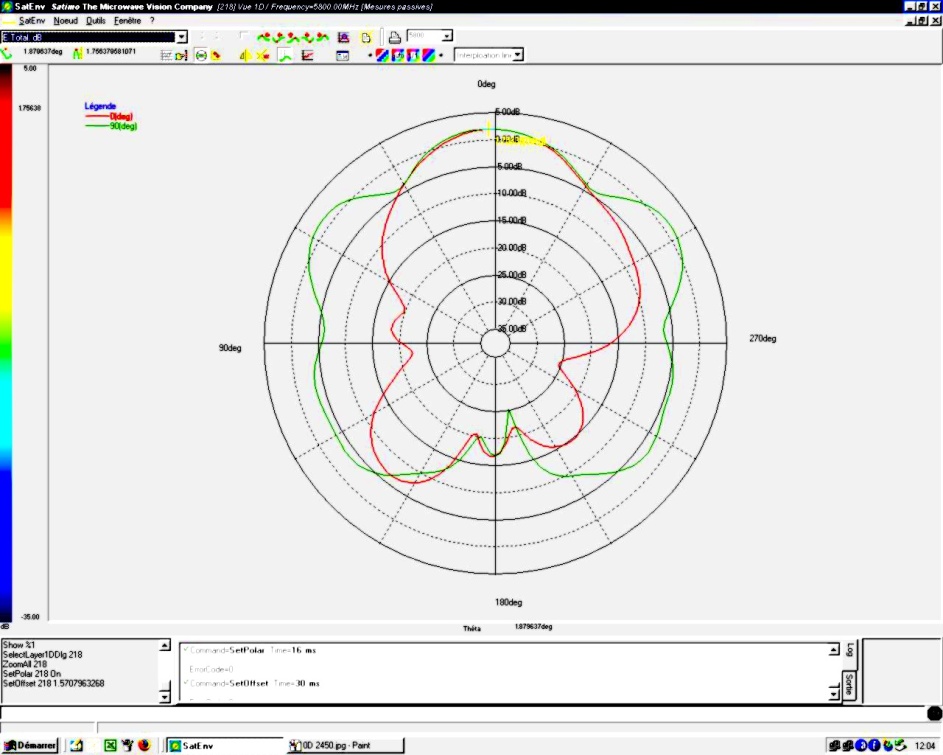The image size is (943, 755).
Task: Click the grid table icon
Action: [x=168, y=55]
